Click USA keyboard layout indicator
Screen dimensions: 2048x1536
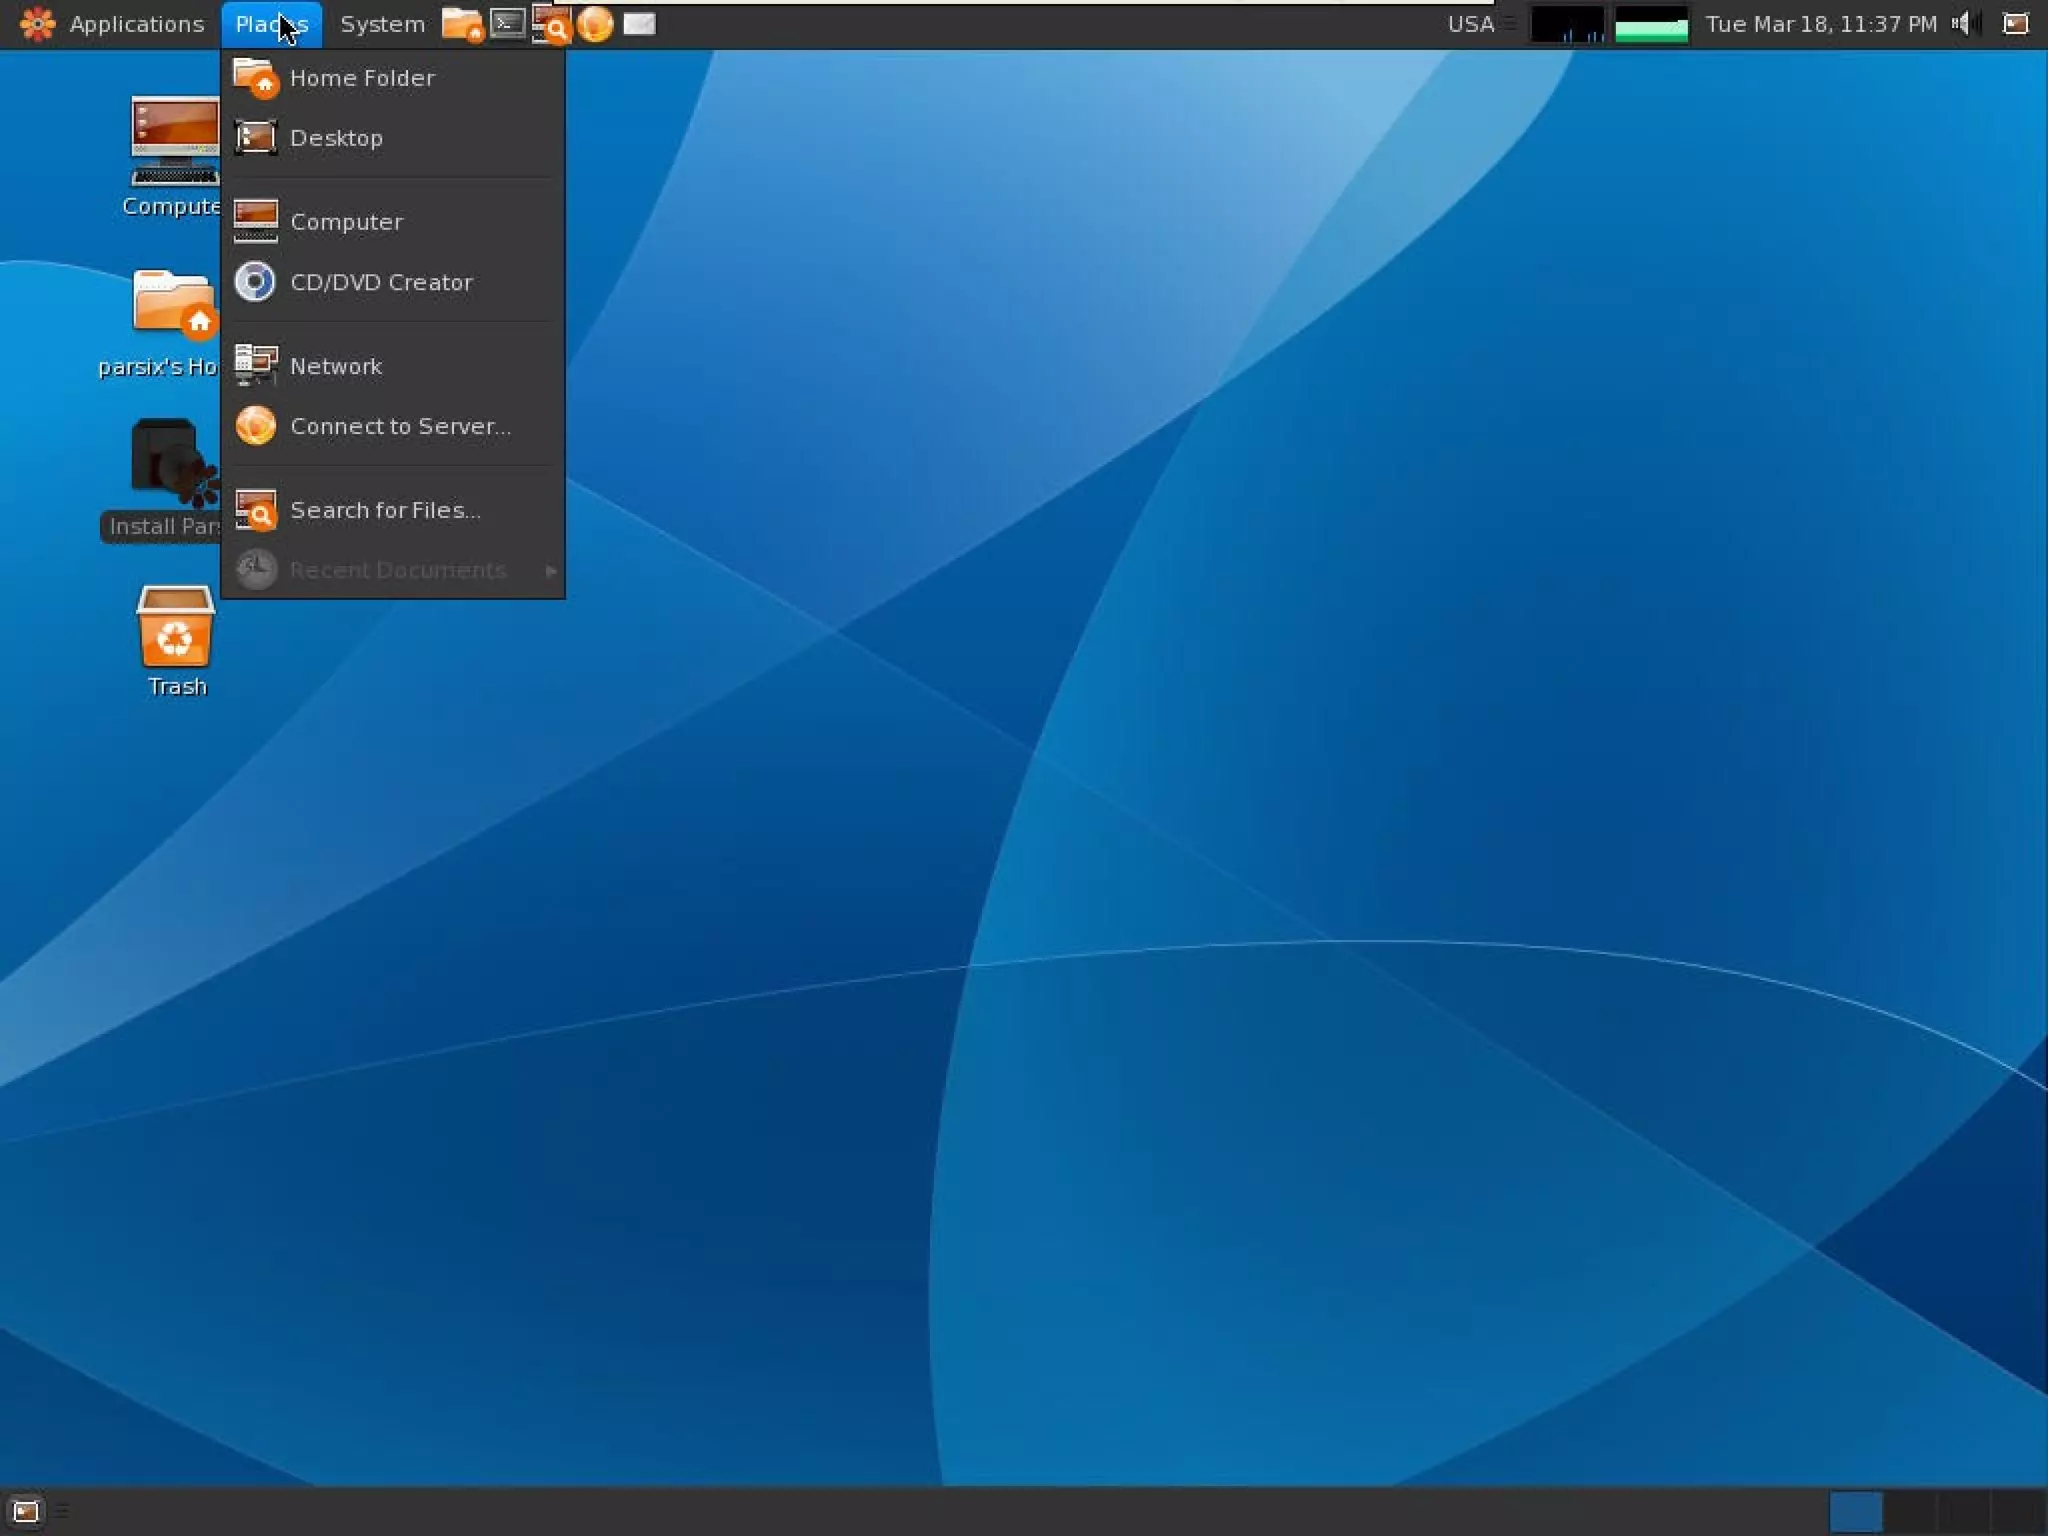[x=1471, y=24]
